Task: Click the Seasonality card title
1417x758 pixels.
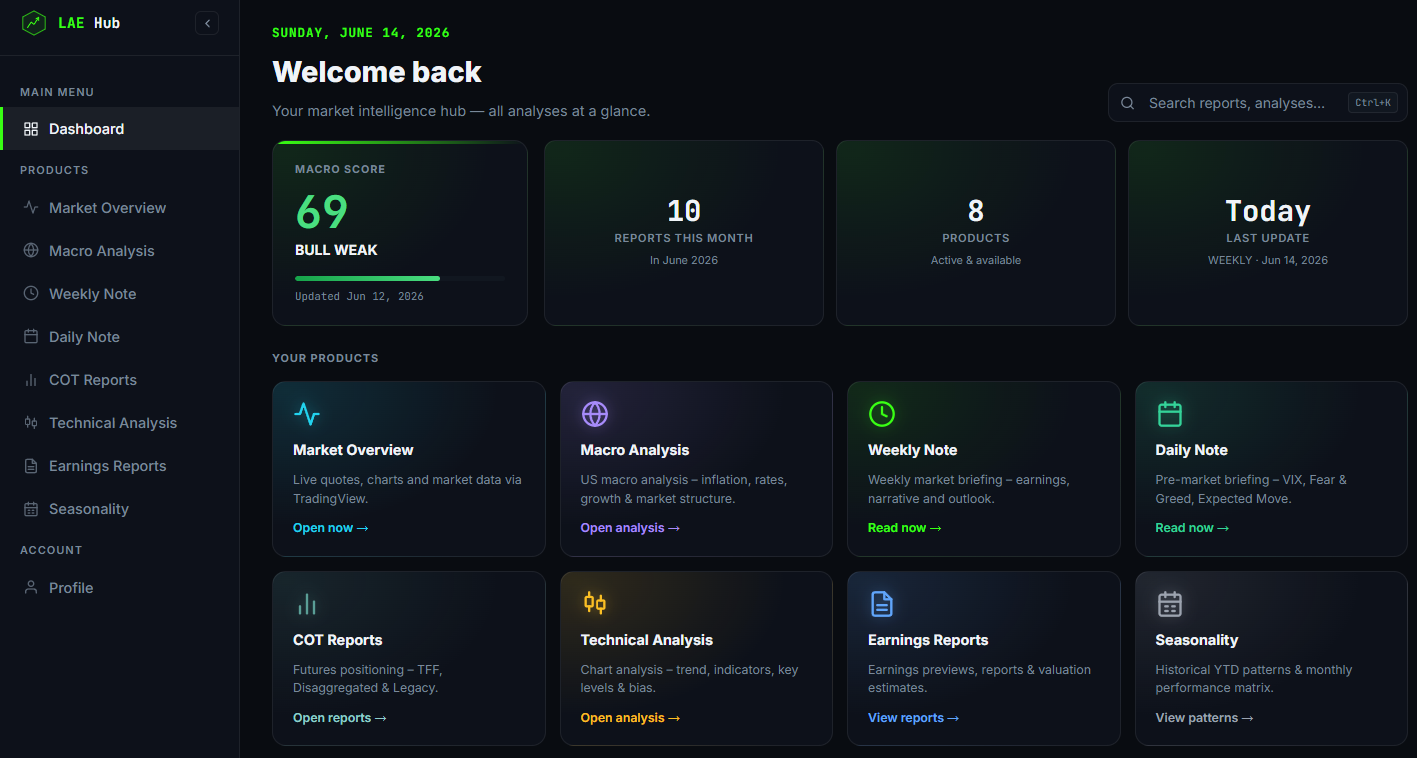Action: point(1197,640)
